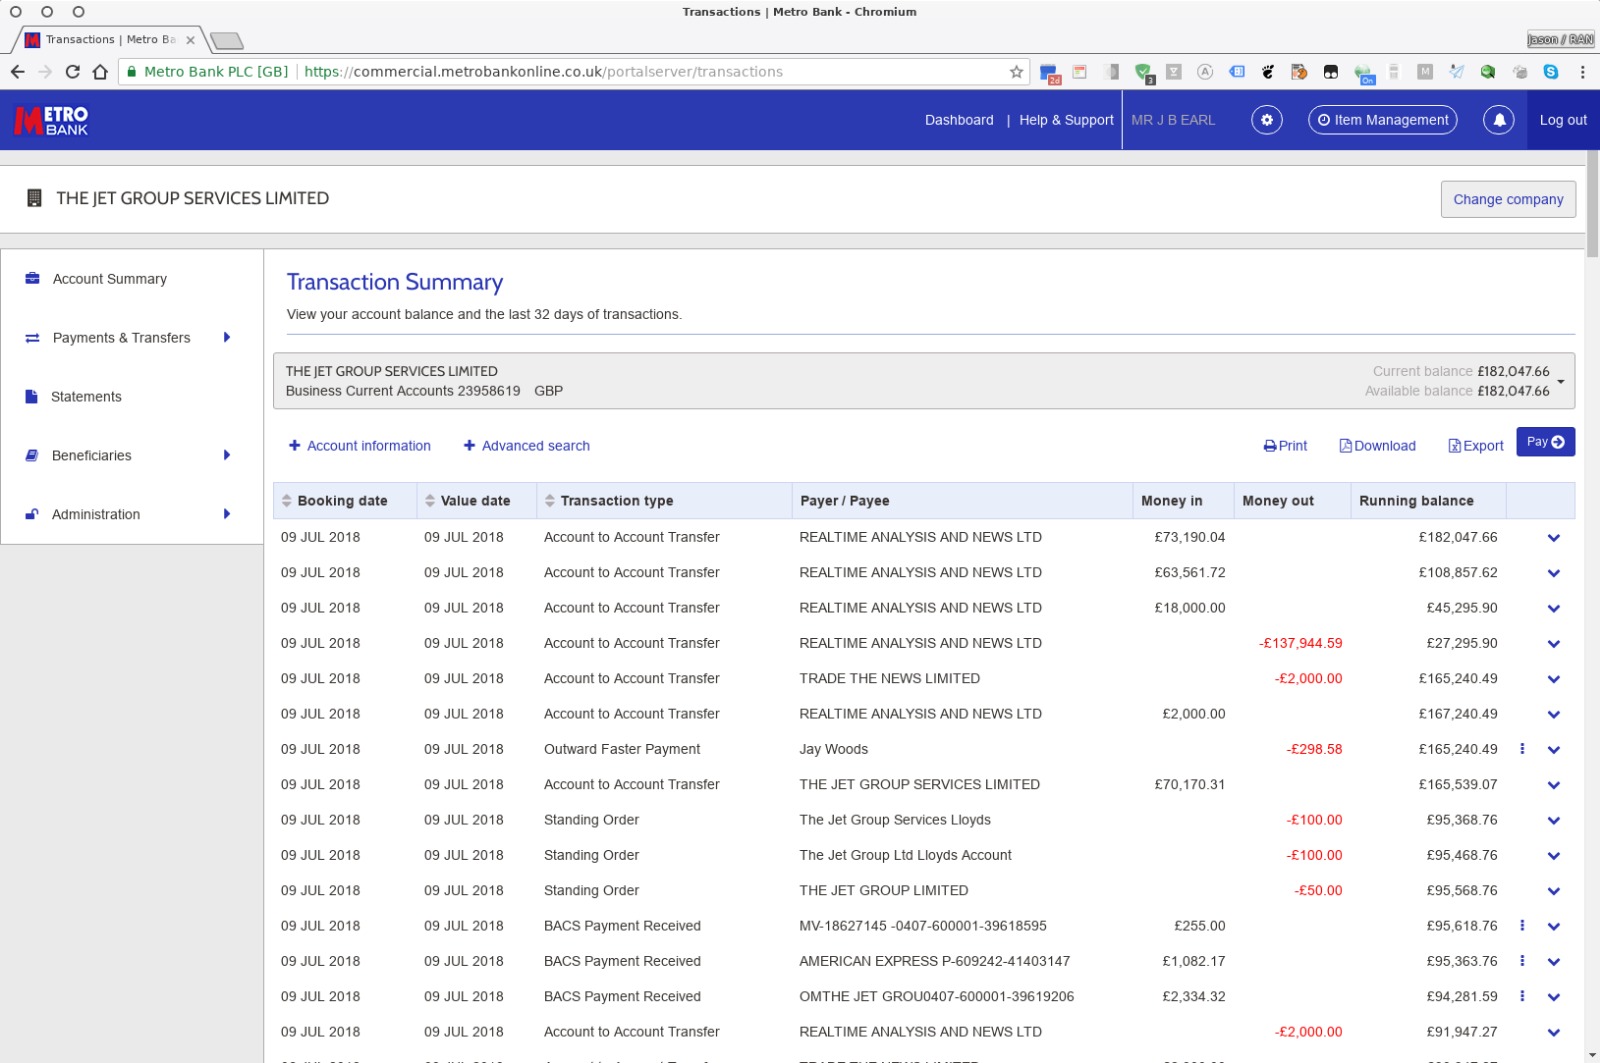Switch to Transactions browser tab
Screen dimensions: 1600x1063
[110, 40]
